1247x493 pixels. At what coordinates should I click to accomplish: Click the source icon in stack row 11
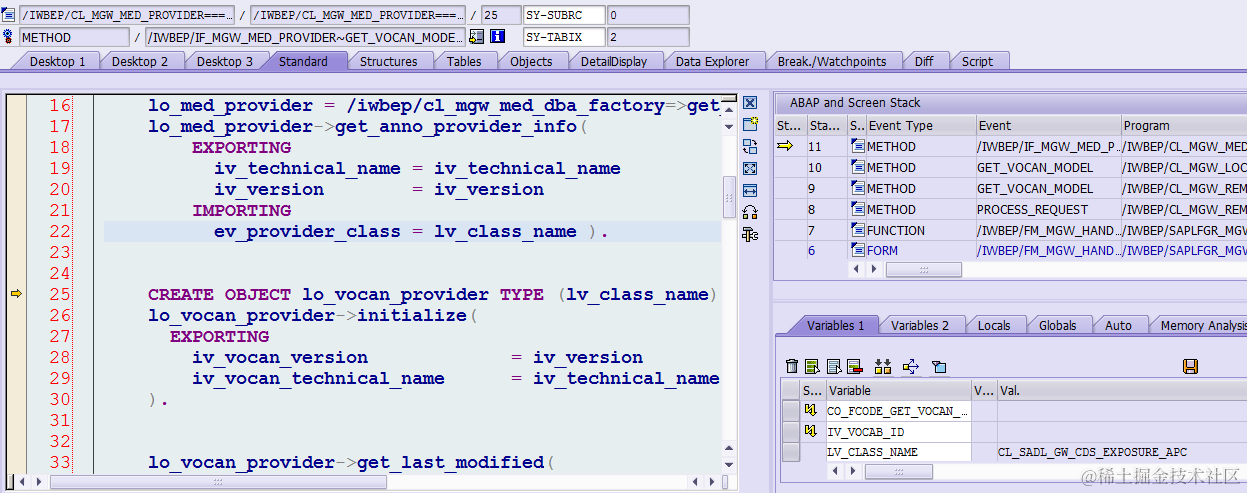(858, 146)
